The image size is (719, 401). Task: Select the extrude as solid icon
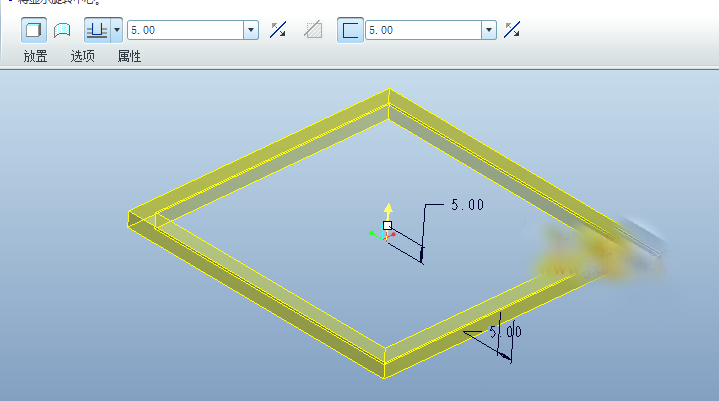pyautogui.click(x=34, y=30)
